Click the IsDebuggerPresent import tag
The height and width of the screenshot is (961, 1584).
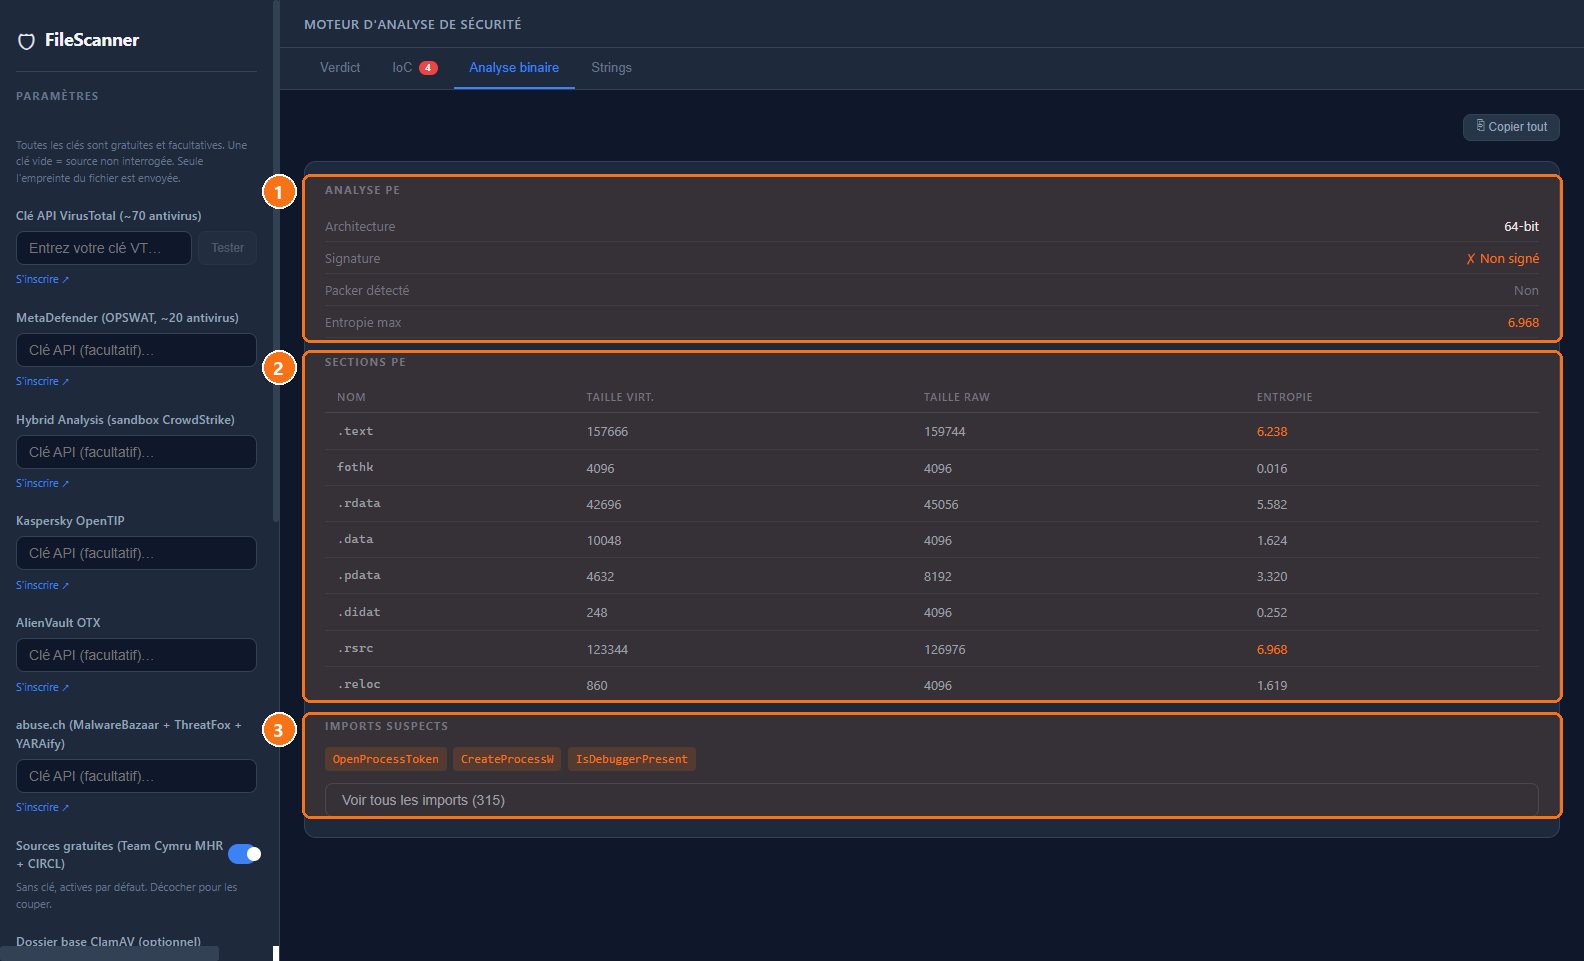(x=631, y=759)
